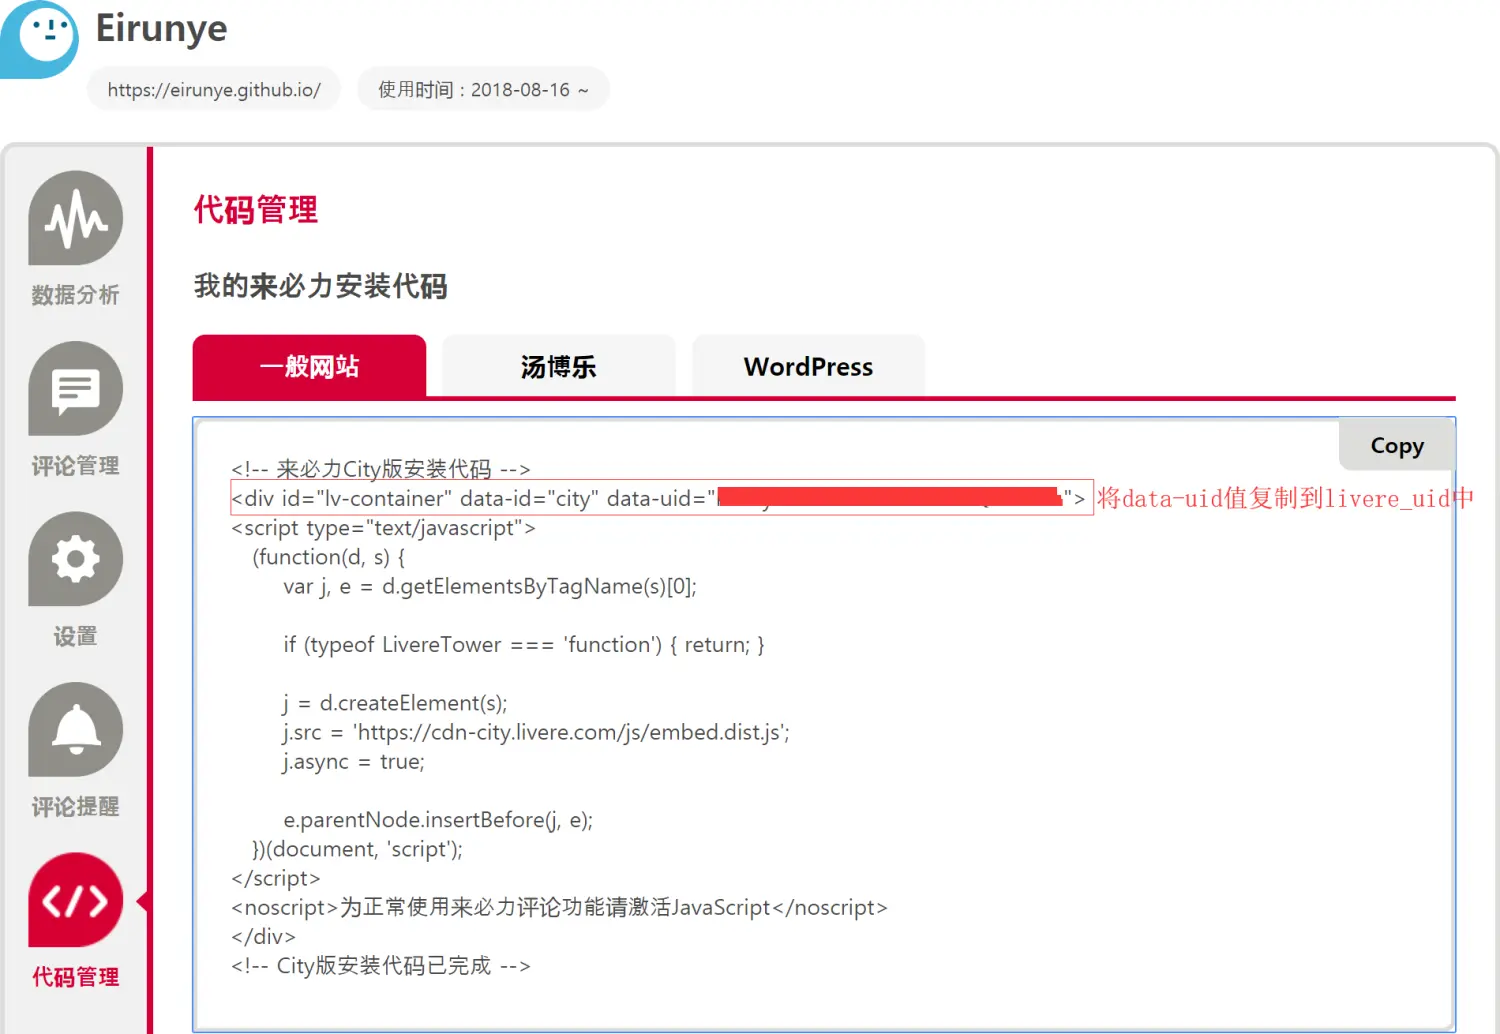
Task: Click the })(document, 'script'); line
Action: (x=357, y=849)
